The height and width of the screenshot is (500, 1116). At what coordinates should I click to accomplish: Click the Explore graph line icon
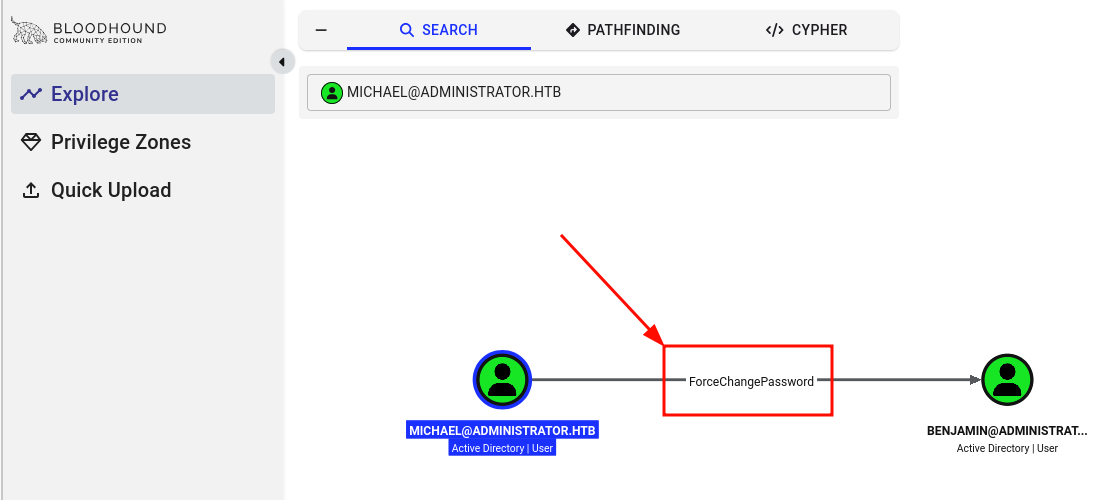tap(31, 94)
